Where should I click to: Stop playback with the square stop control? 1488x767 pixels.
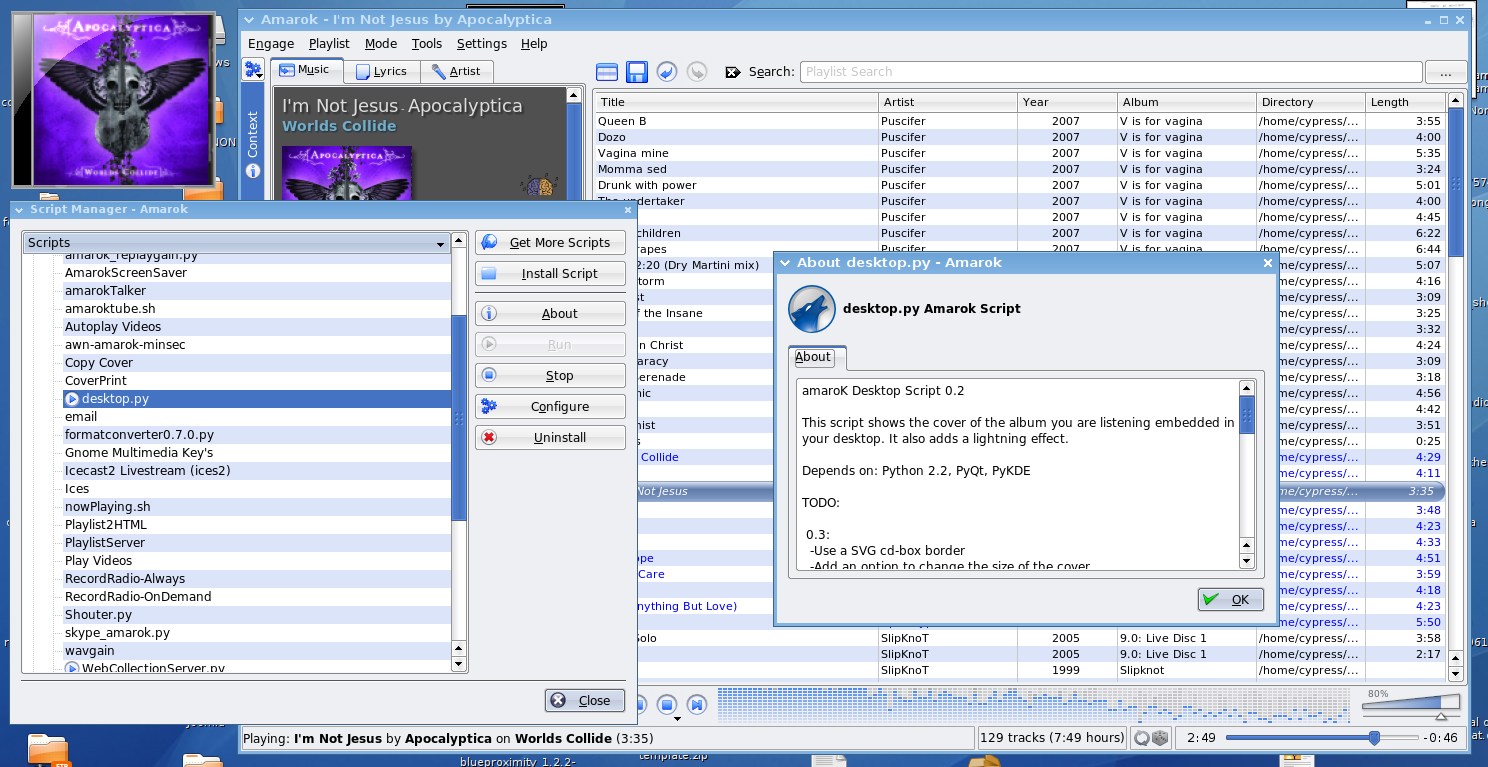[668, 704]
